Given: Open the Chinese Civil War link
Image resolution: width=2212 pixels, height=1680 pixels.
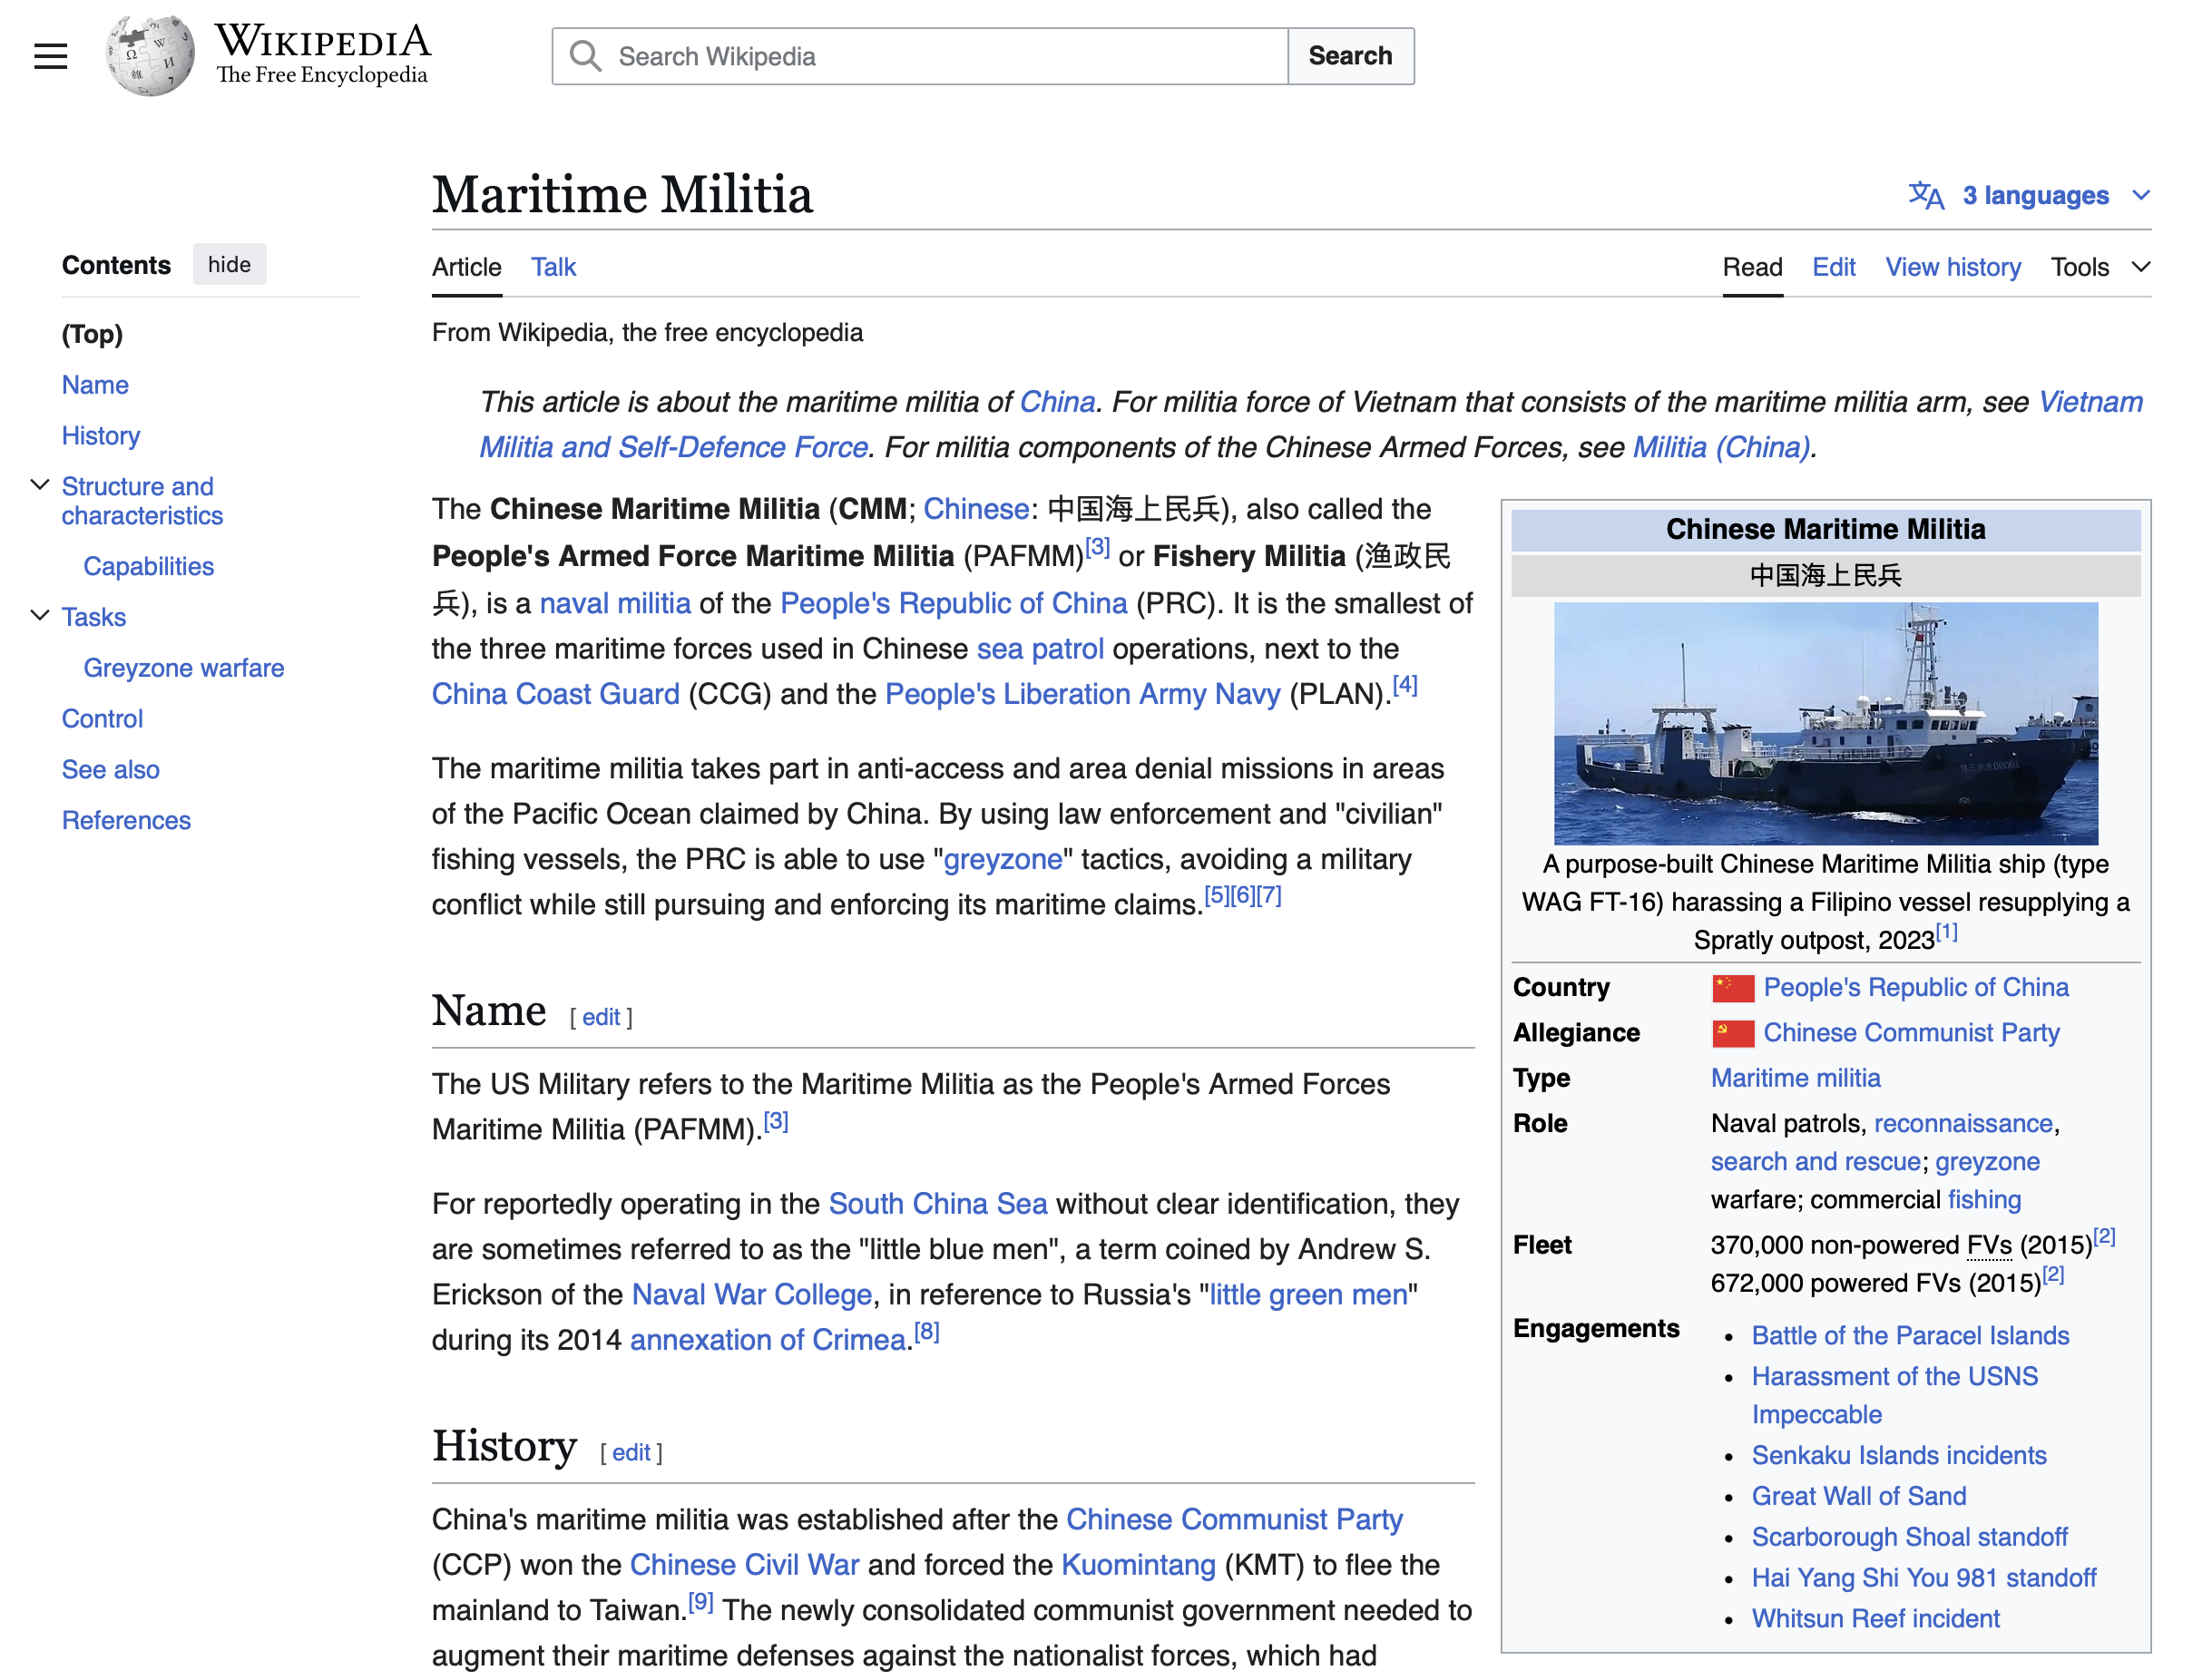Looking at the screenshot, I should coord(744,1565).
